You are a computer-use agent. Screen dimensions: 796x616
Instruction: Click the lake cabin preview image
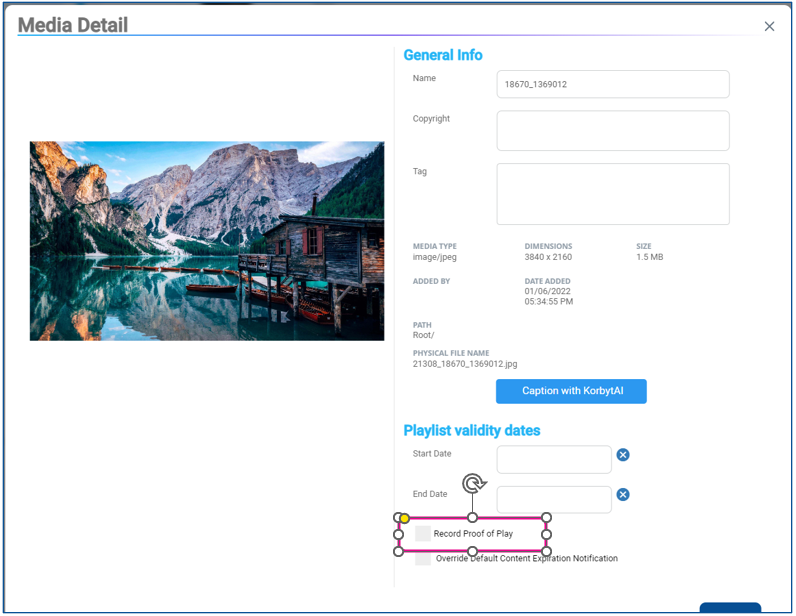click(207, 241)
